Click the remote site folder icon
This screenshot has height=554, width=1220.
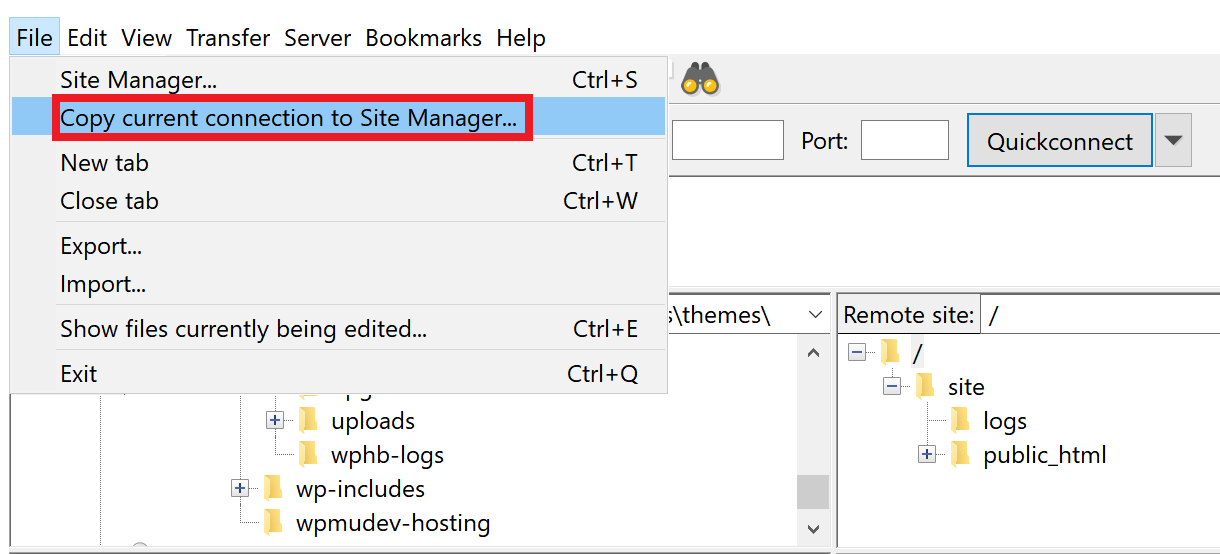pyautogui.click(x=925, y=387)
